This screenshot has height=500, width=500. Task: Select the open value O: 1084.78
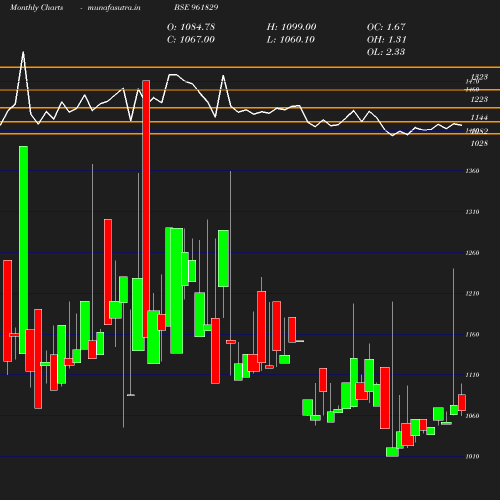click(191, 27)
